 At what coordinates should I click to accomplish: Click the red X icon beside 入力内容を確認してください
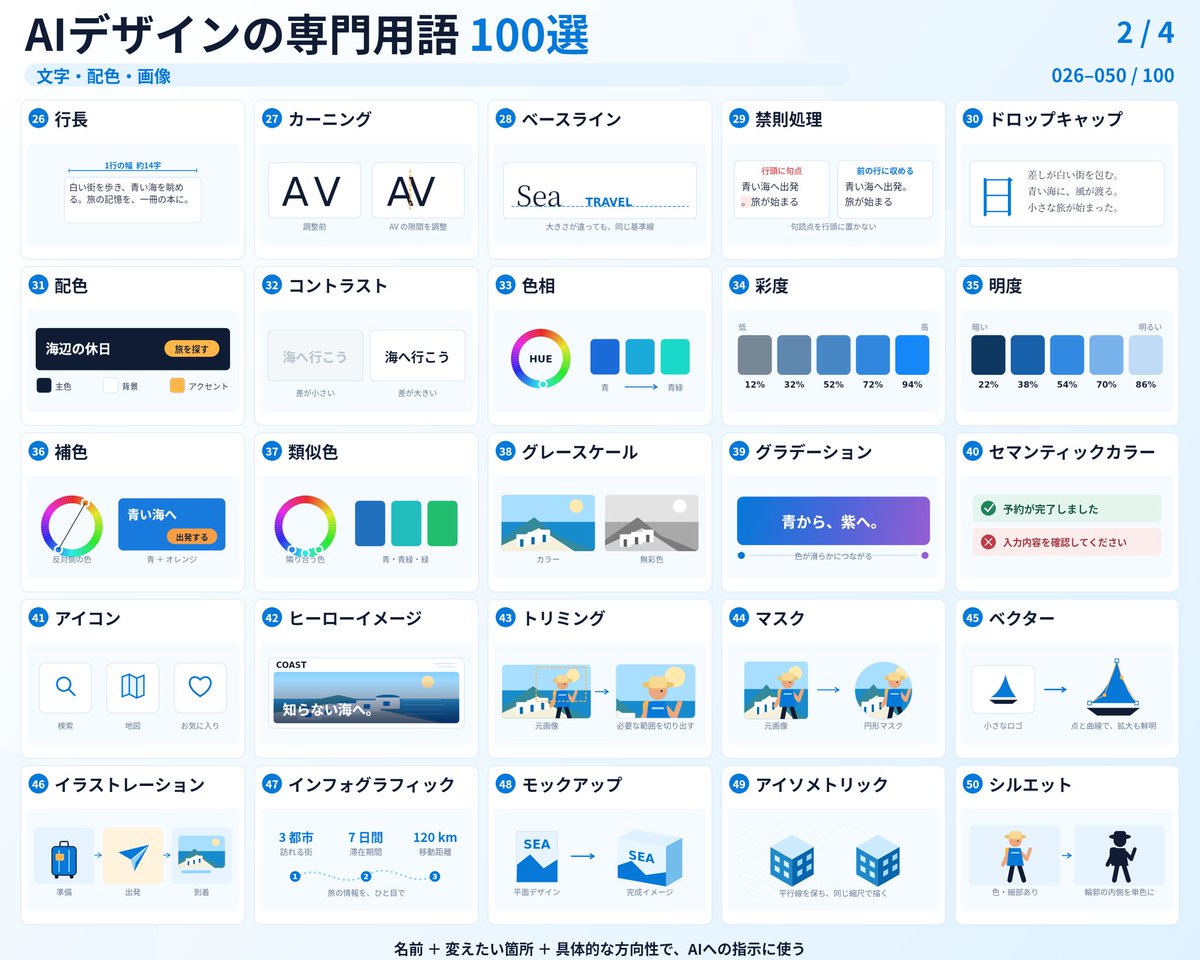(988, 542)
